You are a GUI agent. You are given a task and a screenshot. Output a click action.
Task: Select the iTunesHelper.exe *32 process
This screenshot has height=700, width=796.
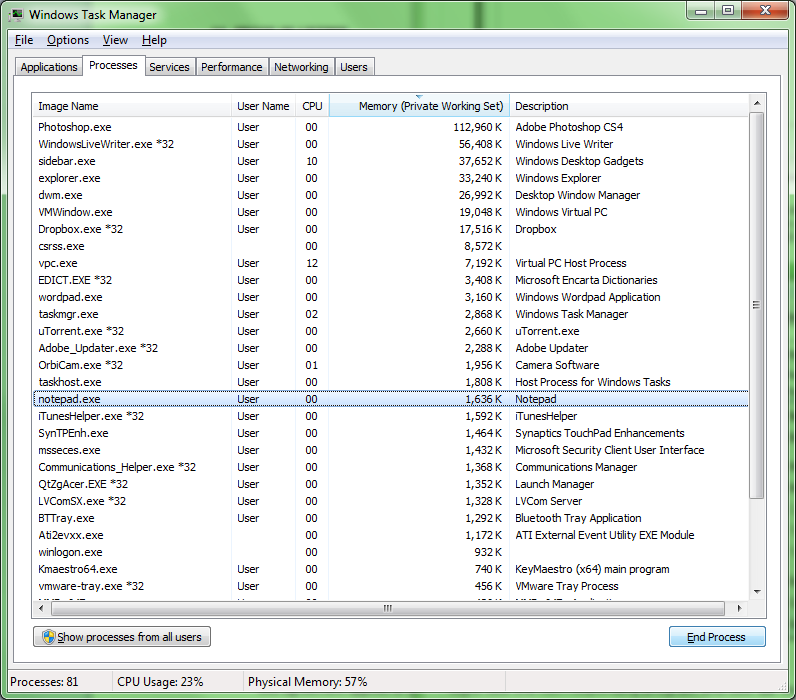coord(390,416)
